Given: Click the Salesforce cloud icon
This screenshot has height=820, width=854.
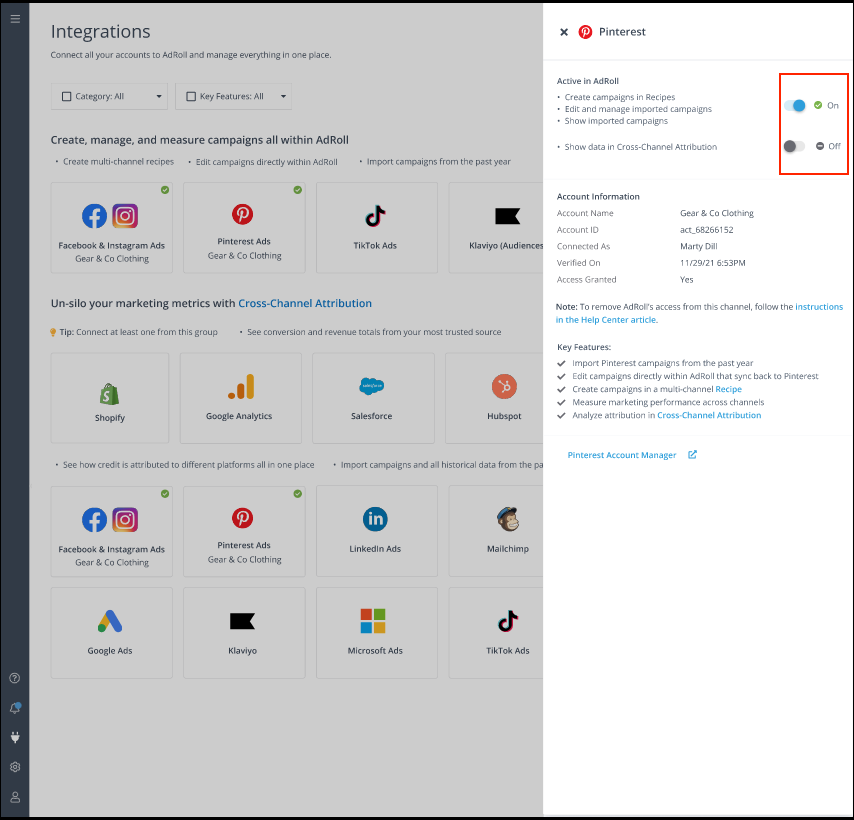Looking at the screenshot, I should [371, 386].
